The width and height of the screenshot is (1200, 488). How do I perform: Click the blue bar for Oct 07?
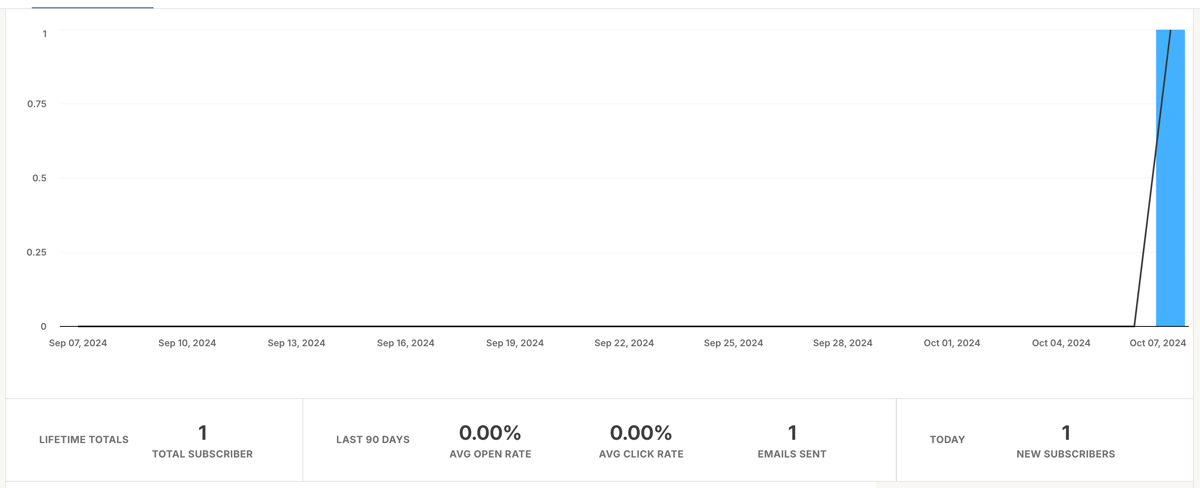tap(1170, 180)
